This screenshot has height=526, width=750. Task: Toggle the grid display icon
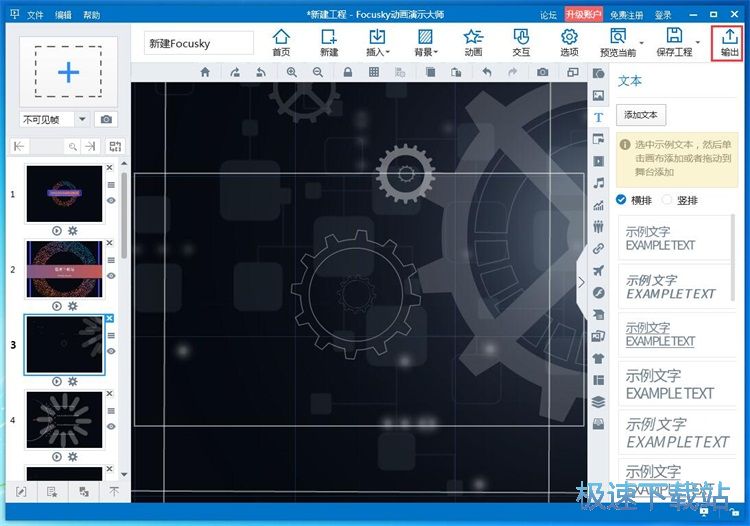tap(374, 72)
